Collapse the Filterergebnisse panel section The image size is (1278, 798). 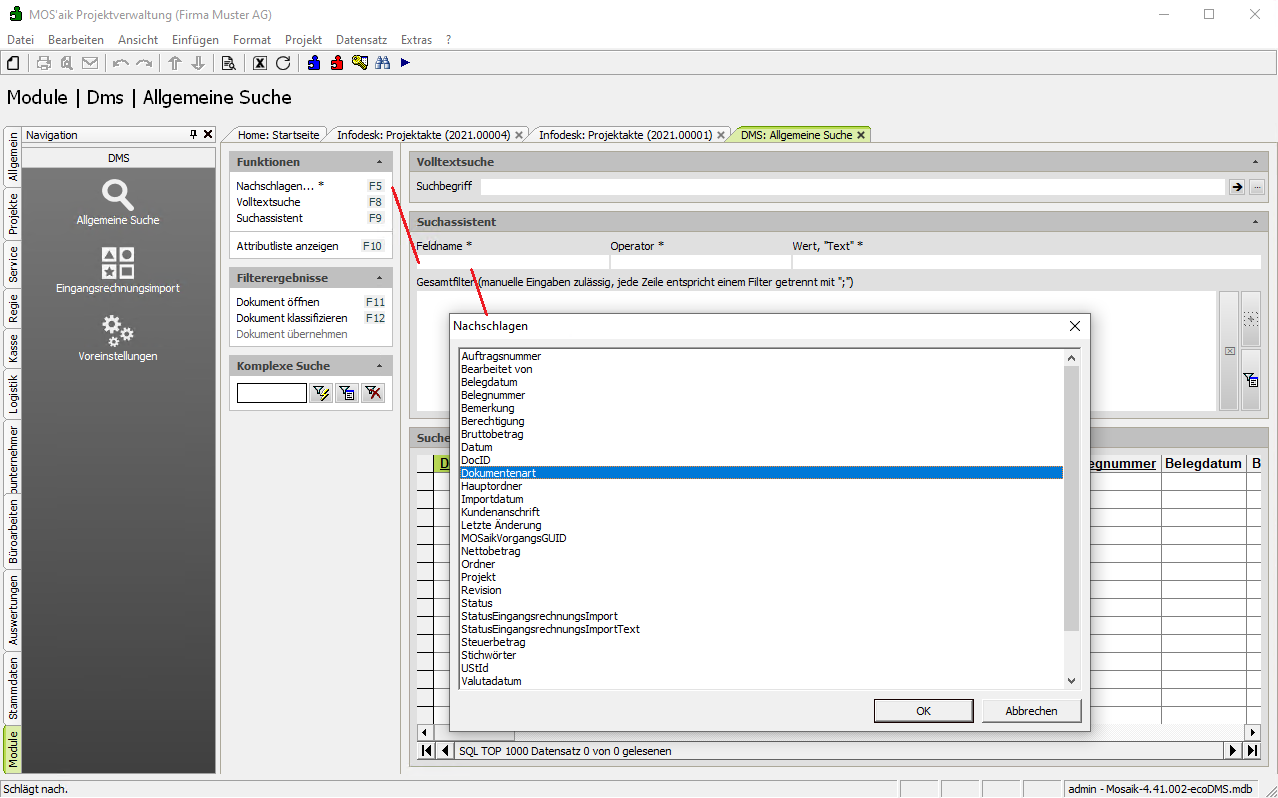click(379, 278)
